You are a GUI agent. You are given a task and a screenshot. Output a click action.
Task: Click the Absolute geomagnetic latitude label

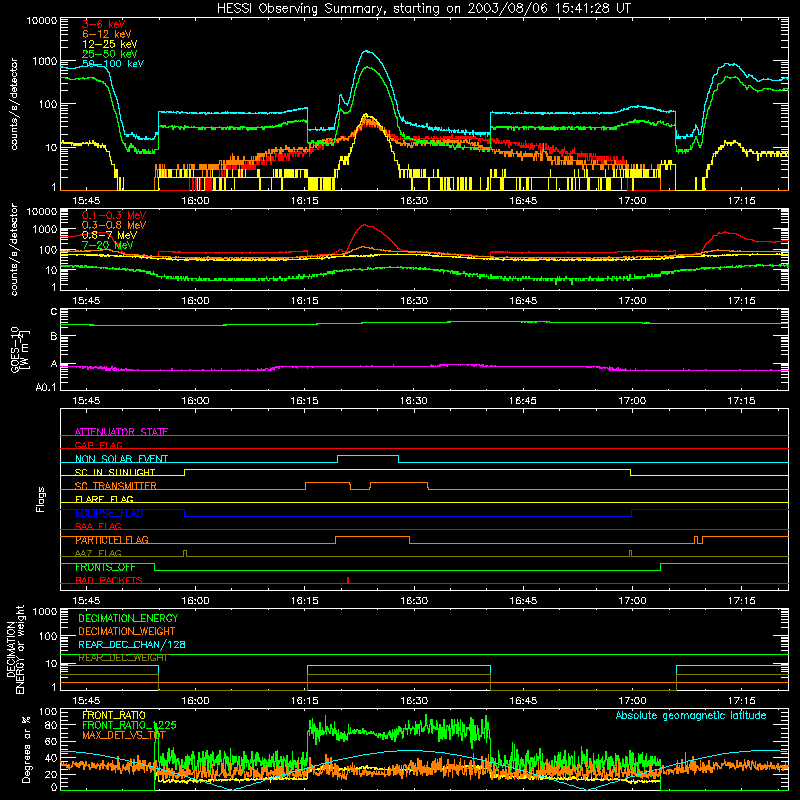(x=691, y=715)
